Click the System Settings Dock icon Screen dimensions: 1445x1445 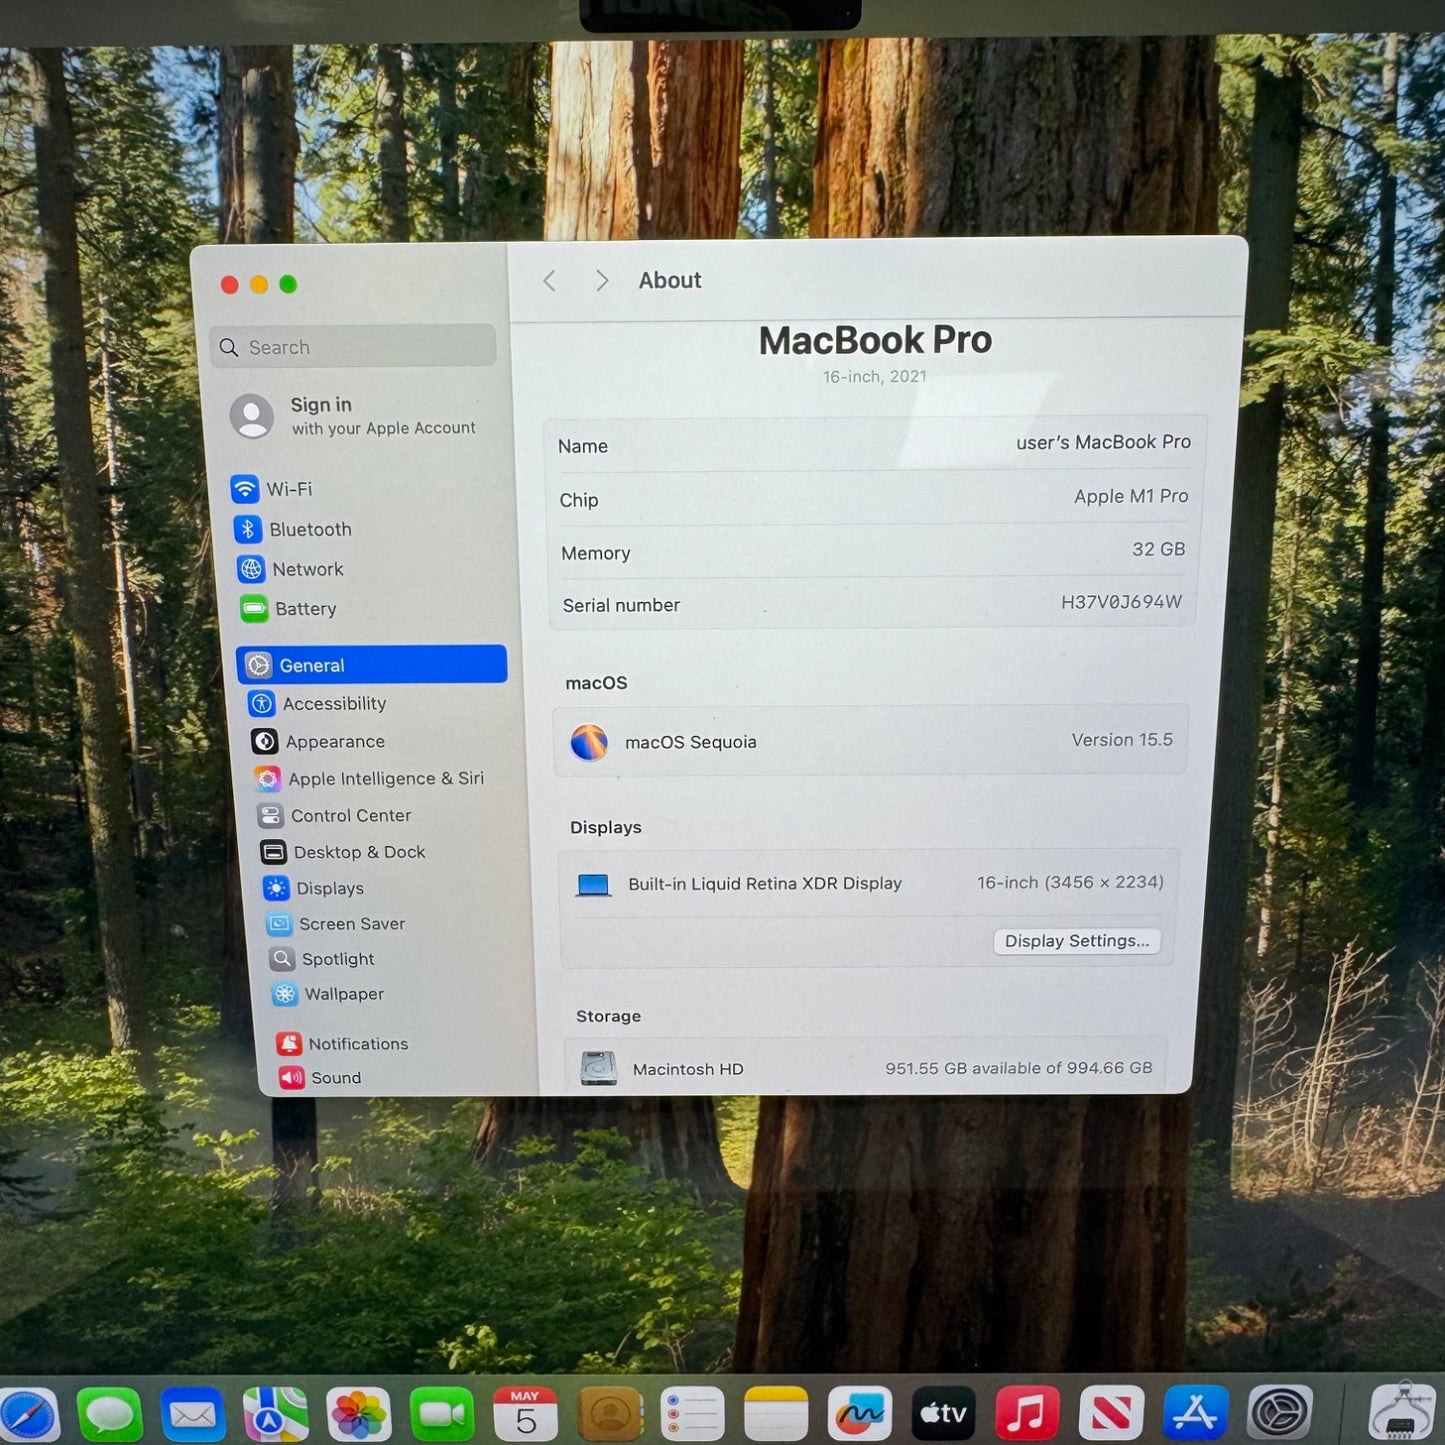(1280, 1414)
